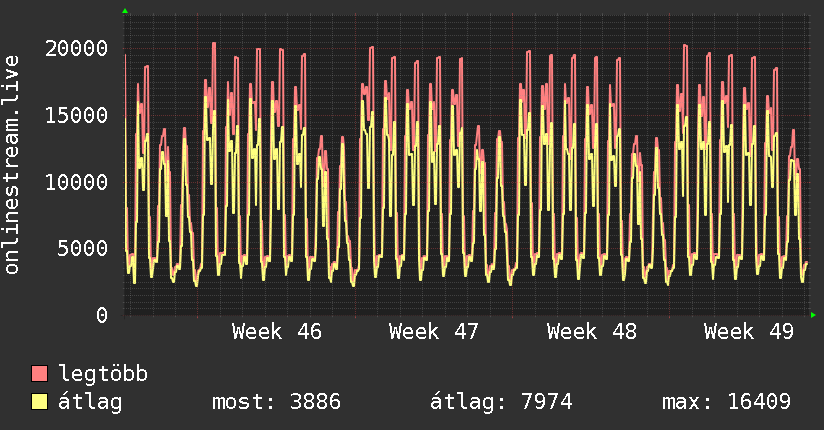Select the átlag legend label beside yellow swatch
The height and width of the screenshot is (430, 824).
pos(90,403)
